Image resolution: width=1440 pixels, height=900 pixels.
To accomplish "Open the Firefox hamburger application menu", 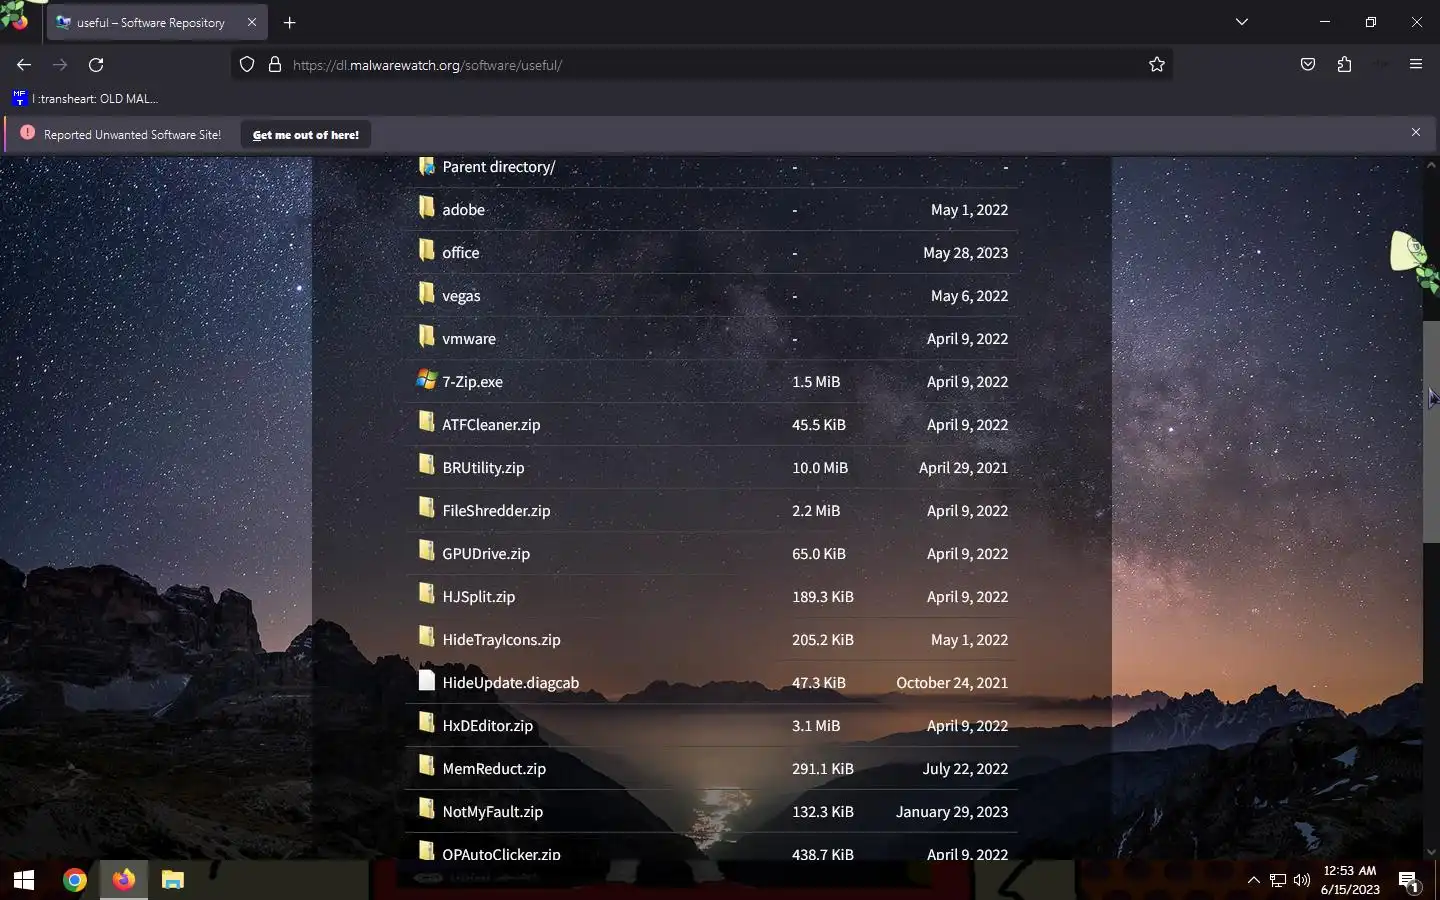I will (1416, 65).
